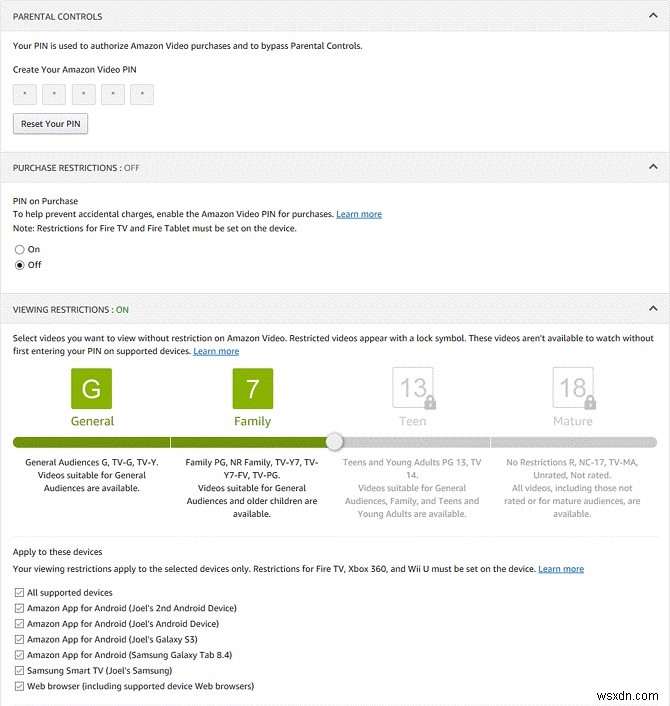670x706 pixels.
Task: Click the locked 18 Mature rating icon
Action: pos(573,389)
